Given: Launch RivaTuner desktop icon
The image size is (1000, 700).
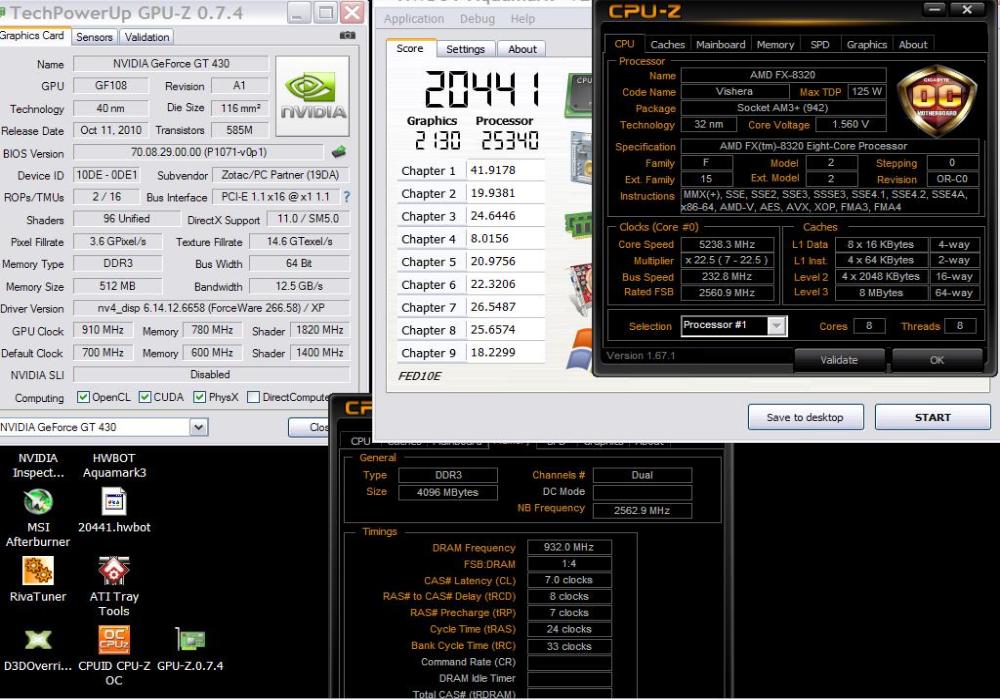Looking at the screenshot, I should click(38, 579).
